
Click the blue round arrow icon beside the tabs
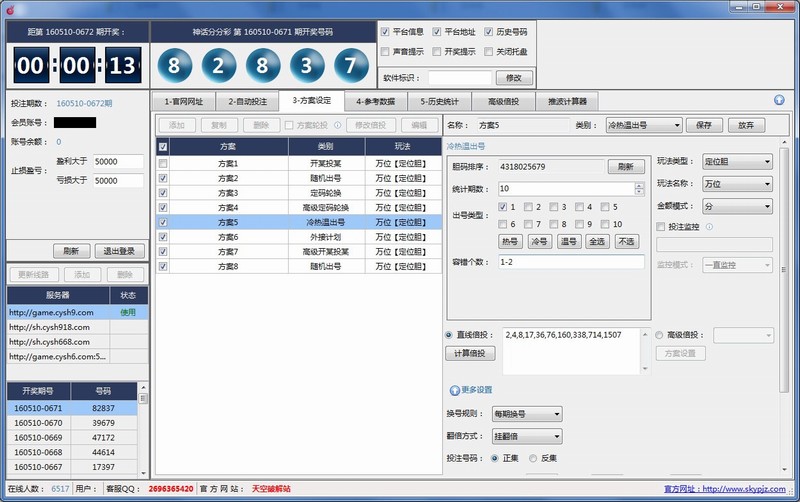pos(778,100)
